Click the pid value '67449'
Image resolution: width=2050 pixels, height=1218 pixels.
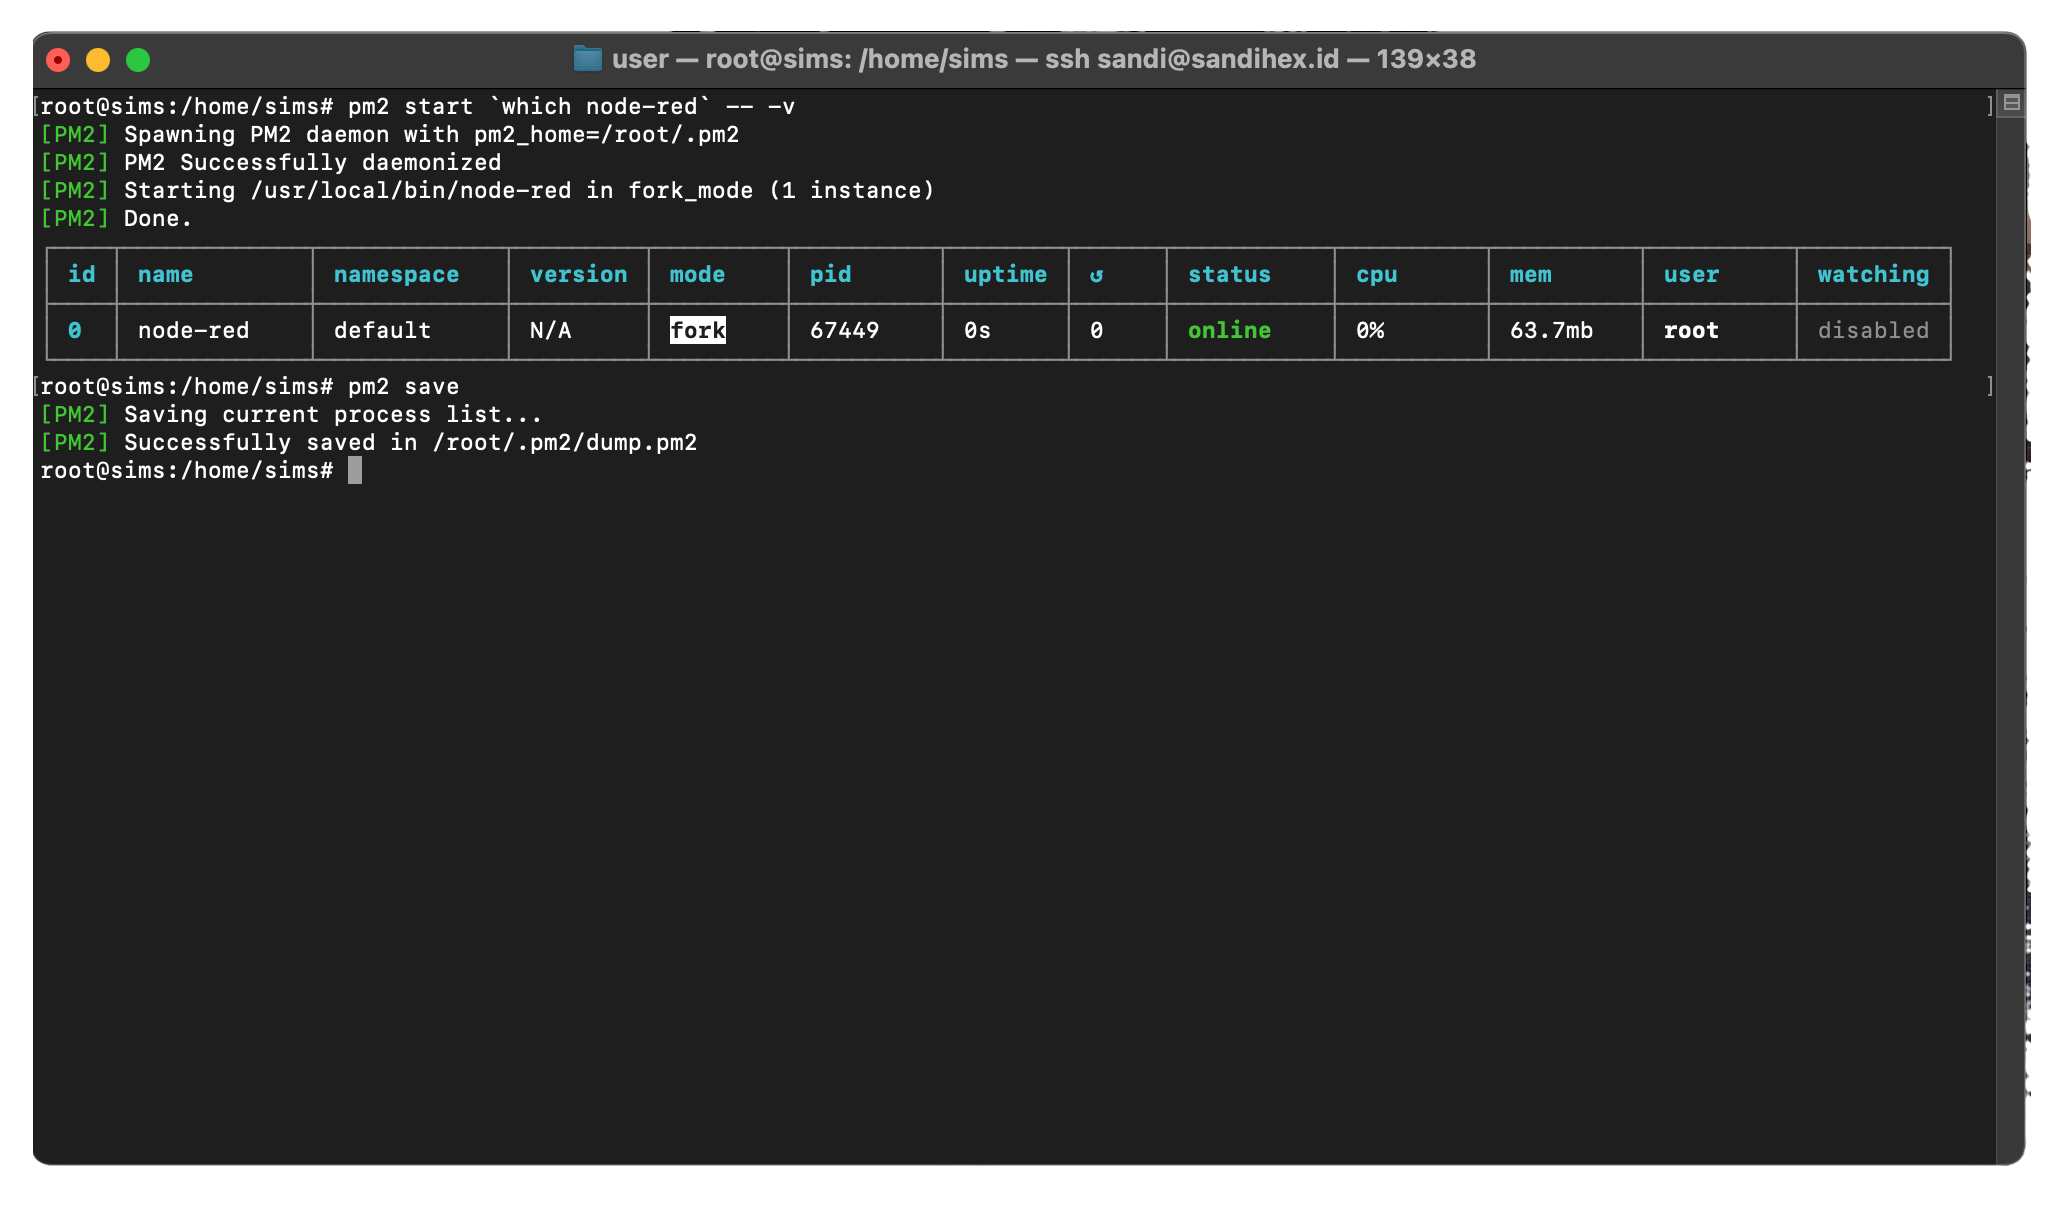click(844, 330)
